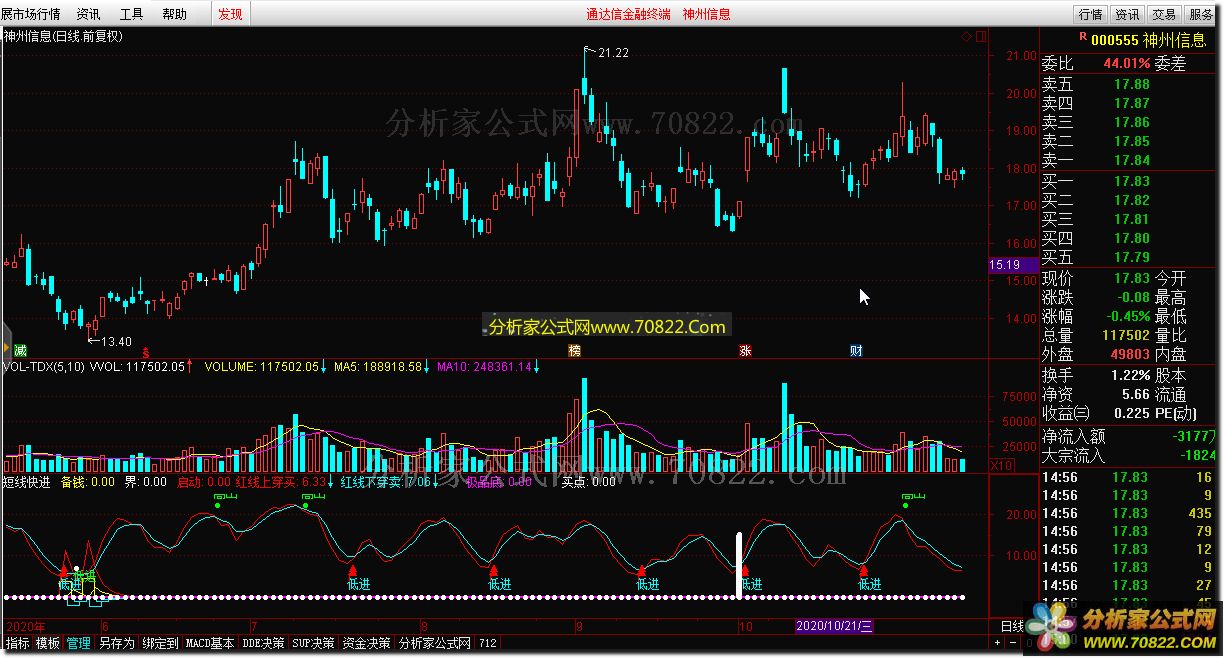Click the tick row with volume 435
The height and width of the screenshot is (658, 1225).
click(x=1130, y=513)
